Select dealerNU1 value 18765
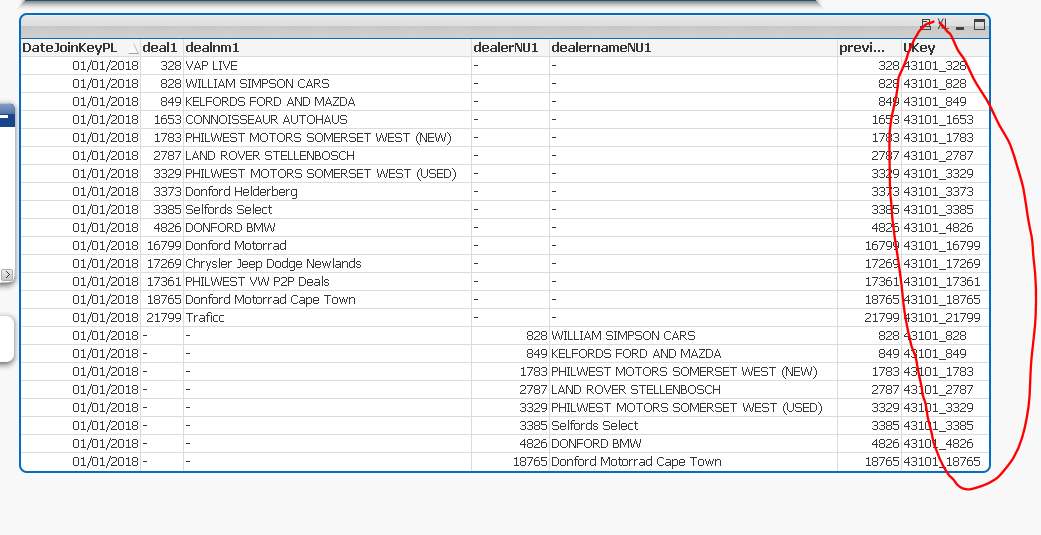The height and width of the screenshot is (535, 1041). coord(530,460)
